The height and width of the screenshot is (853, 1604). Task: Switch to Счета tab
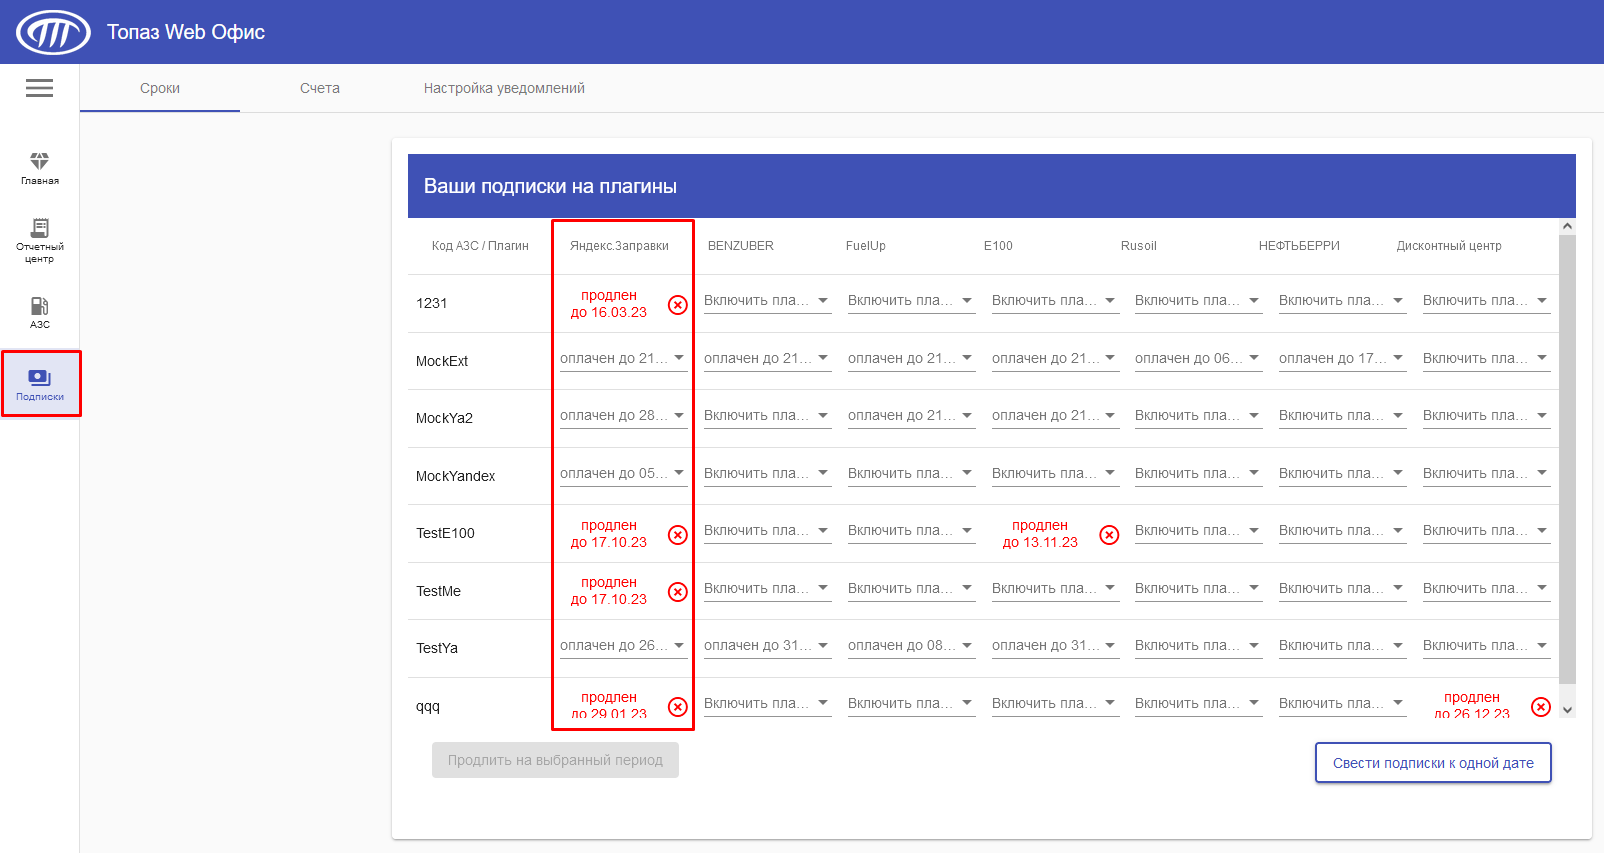(320, 88)
